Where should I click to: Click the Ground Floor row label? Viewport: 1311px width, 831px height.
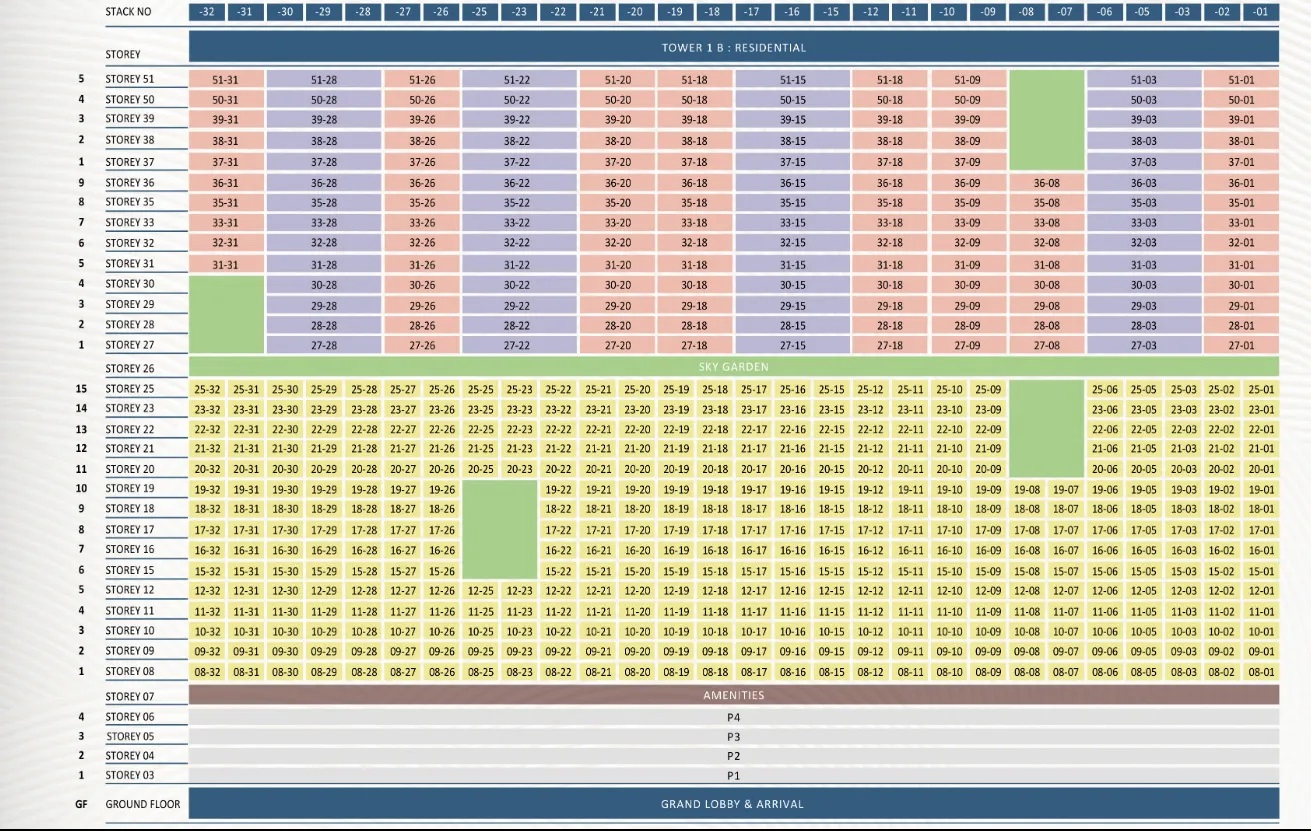tap(143, 804)
